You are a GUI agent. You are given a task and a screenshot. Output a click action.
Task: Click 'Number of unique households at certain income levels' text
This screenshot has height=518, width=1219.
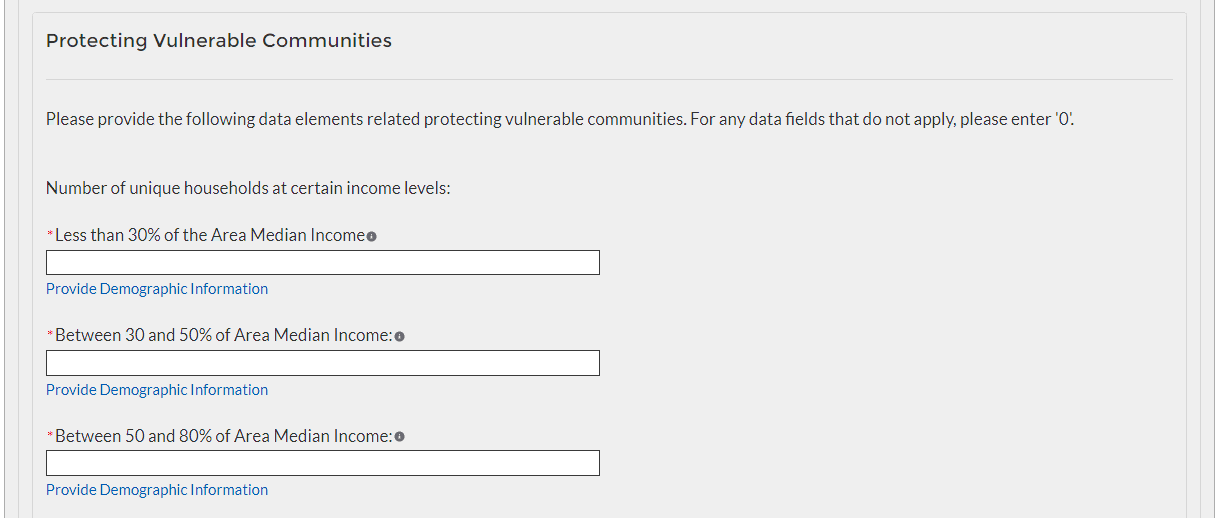click(248, 188)
